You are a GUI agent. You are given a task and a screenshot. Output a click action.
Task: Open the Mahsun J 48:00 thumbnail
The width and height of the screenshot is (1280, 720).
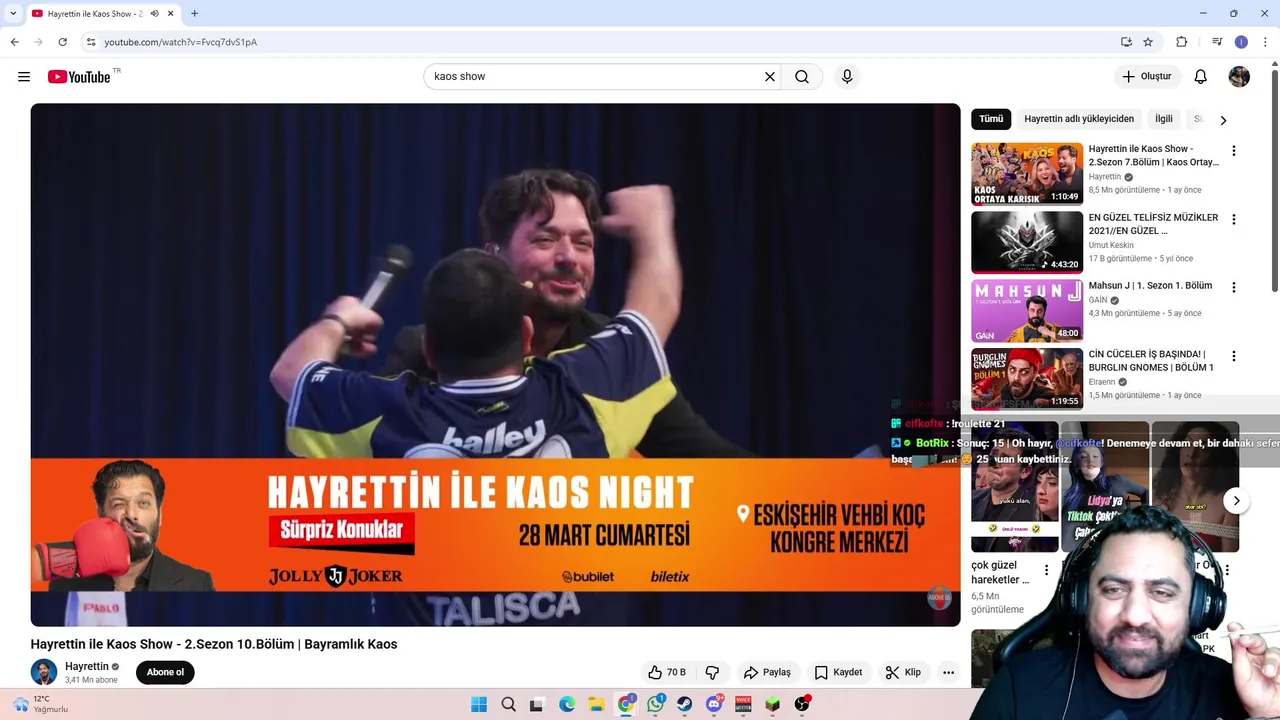1027,311
